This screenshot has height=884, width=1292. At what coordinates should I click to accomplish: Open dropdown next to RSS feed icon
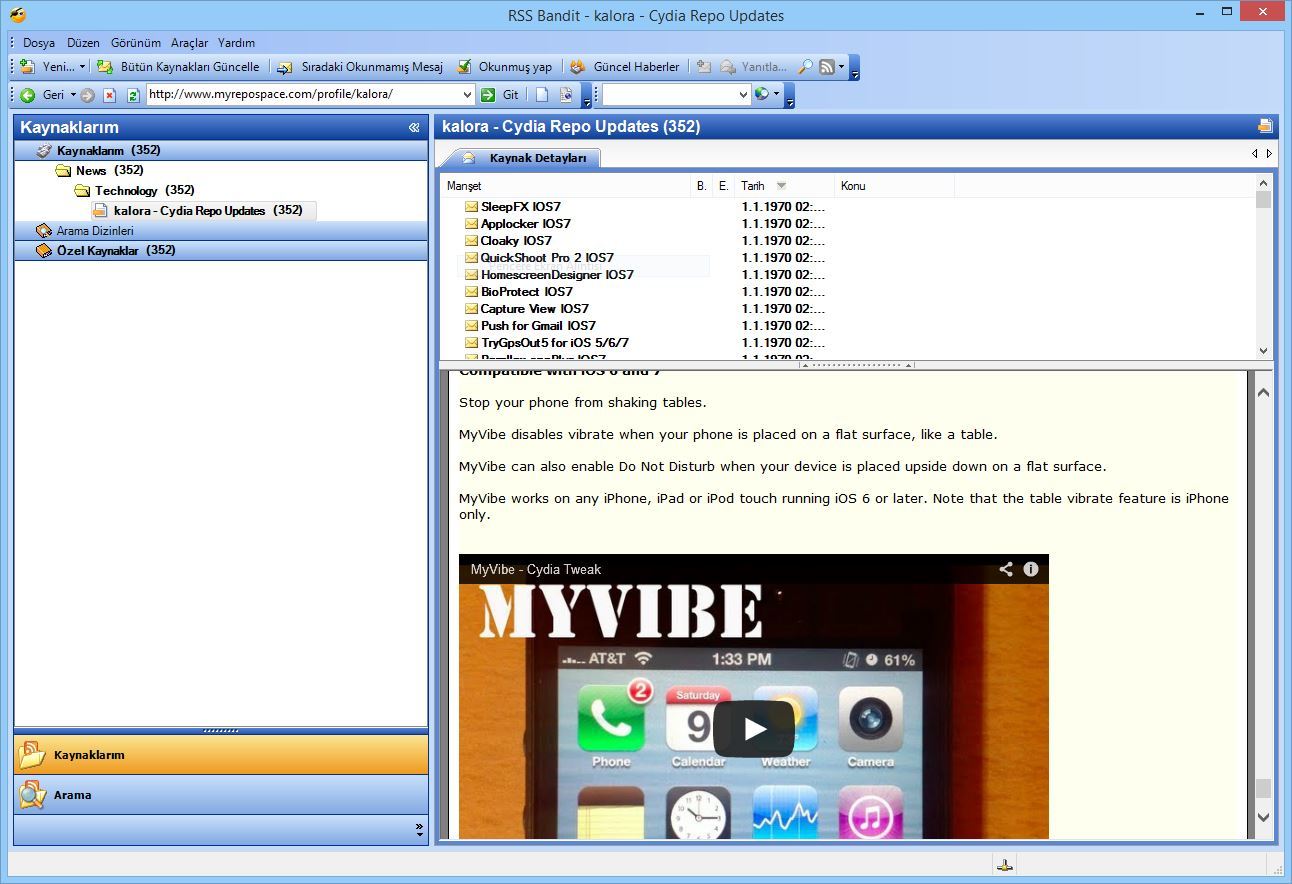point(841,67)
